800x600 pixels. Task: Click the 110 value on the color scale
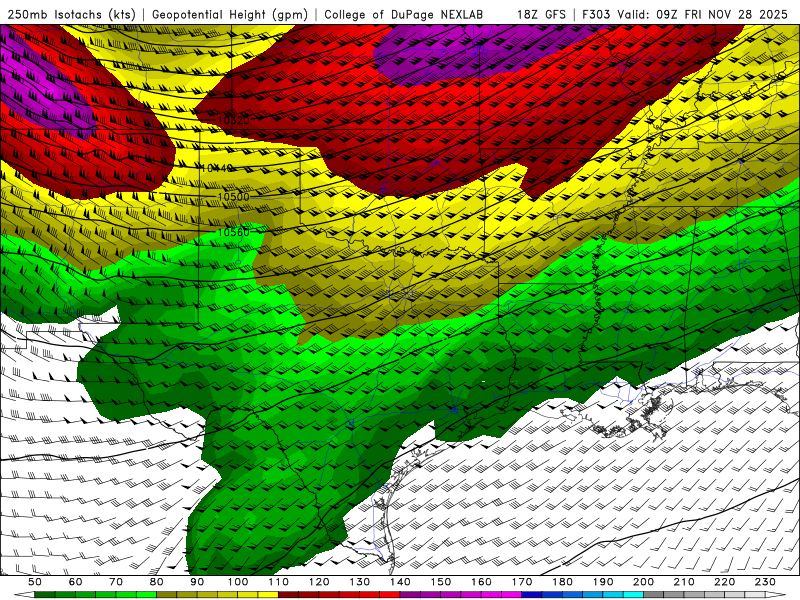[279, 582]
